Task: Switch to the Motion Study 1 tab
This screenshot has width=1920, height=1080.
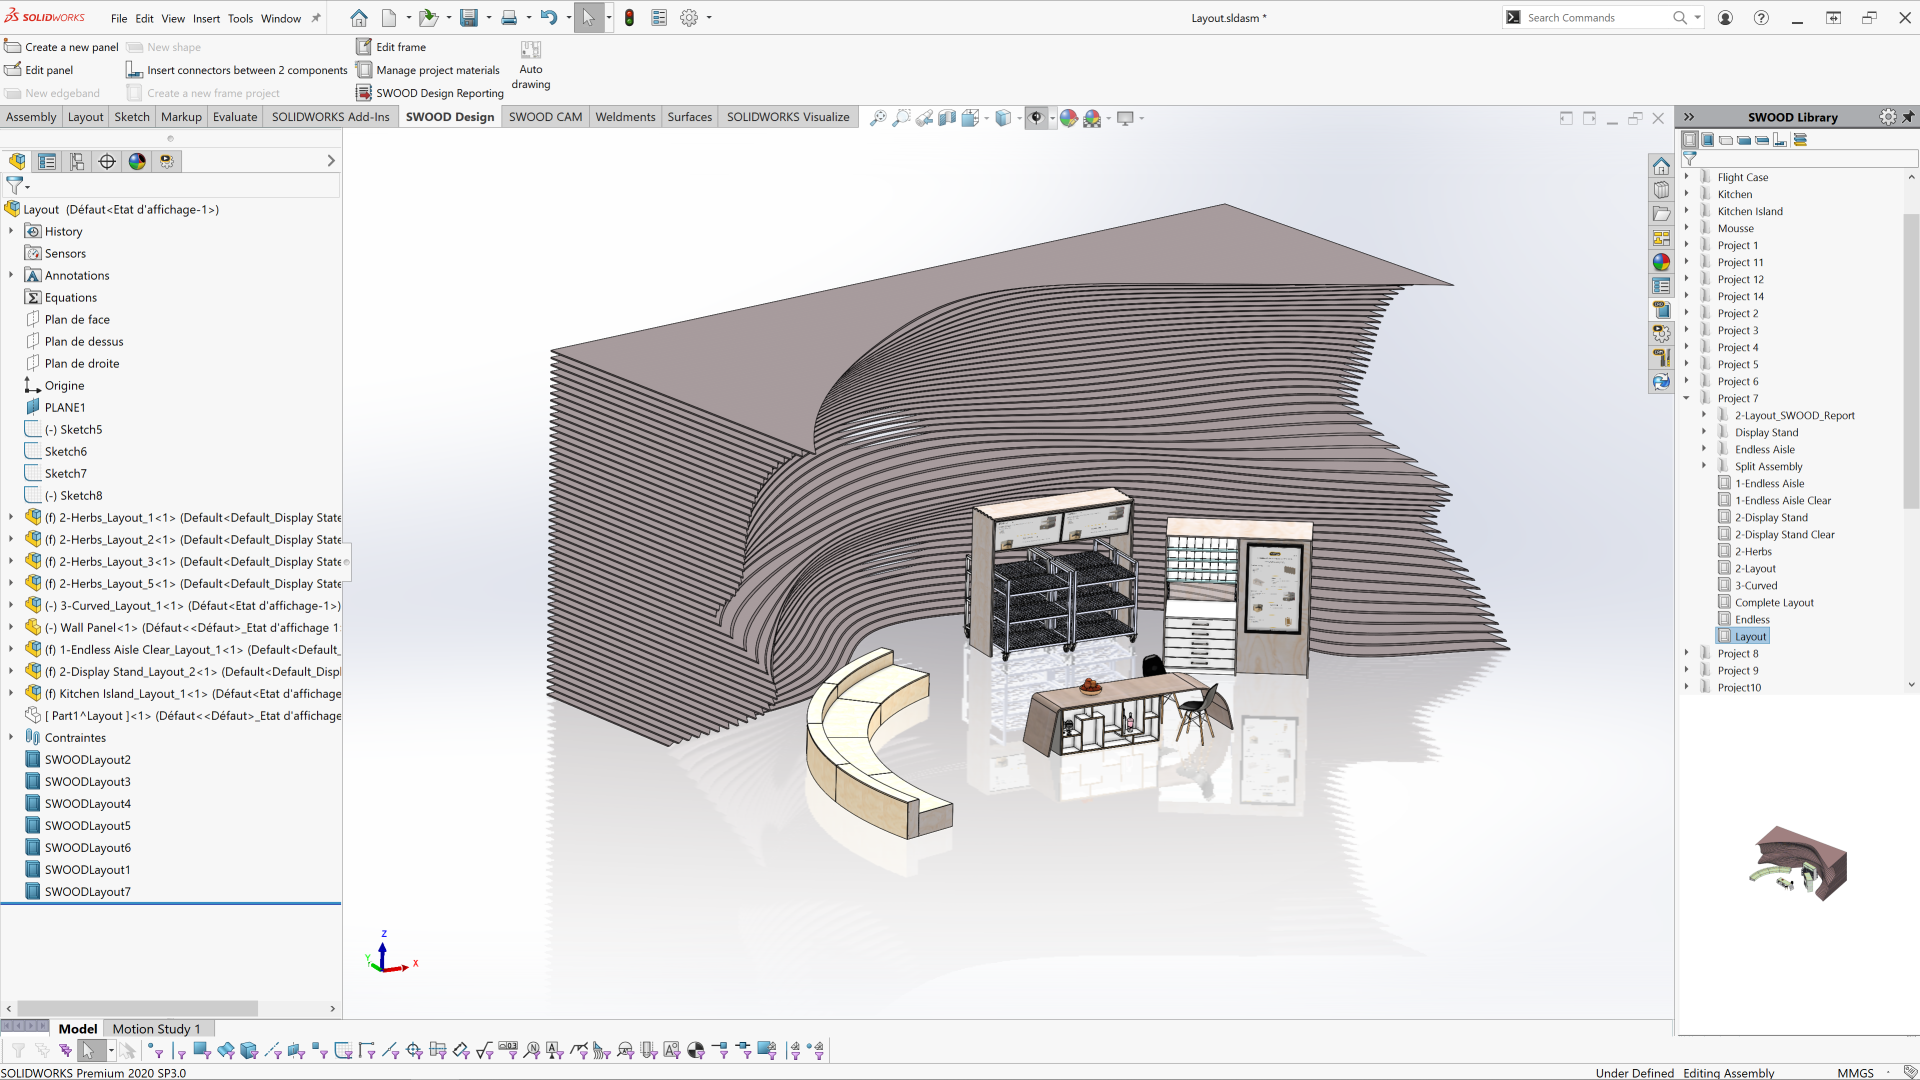Action: tap(156, 1028)
